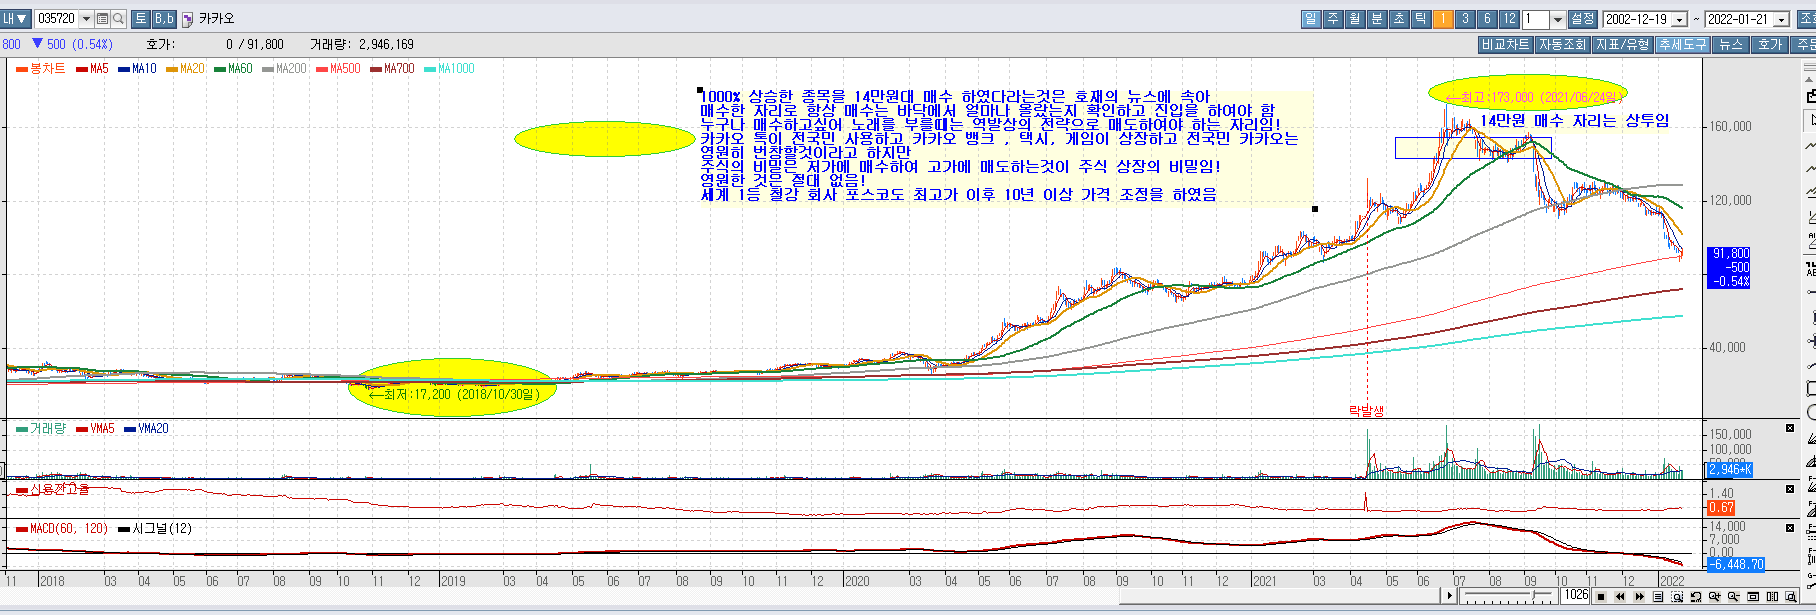1816x615 pixels.
Task: Open the stock list icon next to code 035720
Action: 102,19
